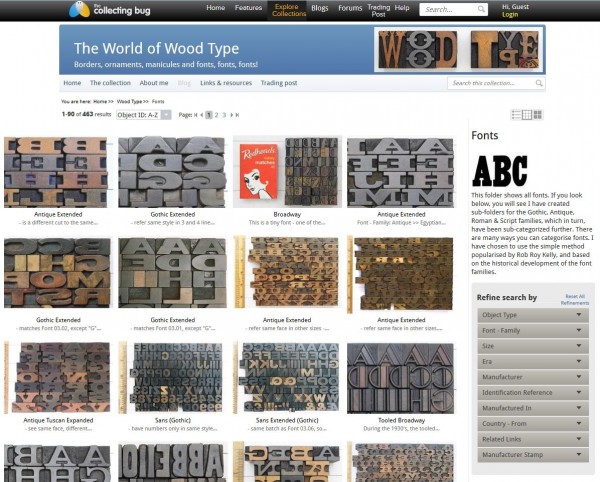Image resolution: width=600 pixels, height=482 pixels.
Task: Open Trading Post in top navigation
Action: click(378, 11)
